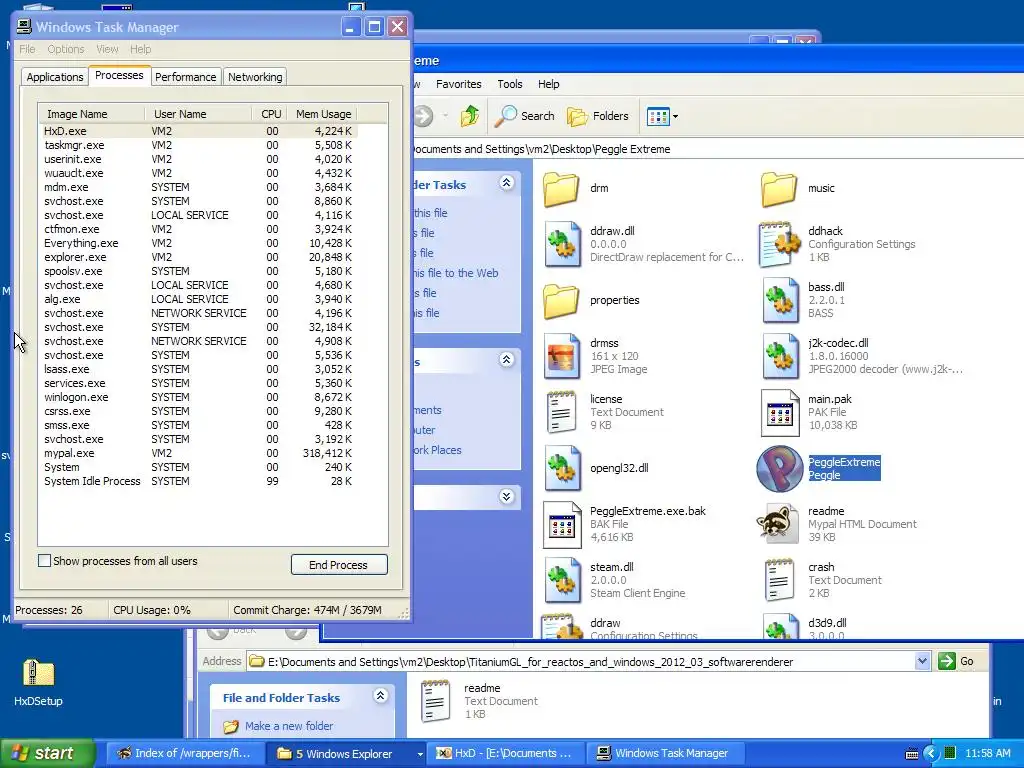The width and height of the screenshot is (1024, 768).
Task: Select the main.pak file icon
Action: (780, 413)
